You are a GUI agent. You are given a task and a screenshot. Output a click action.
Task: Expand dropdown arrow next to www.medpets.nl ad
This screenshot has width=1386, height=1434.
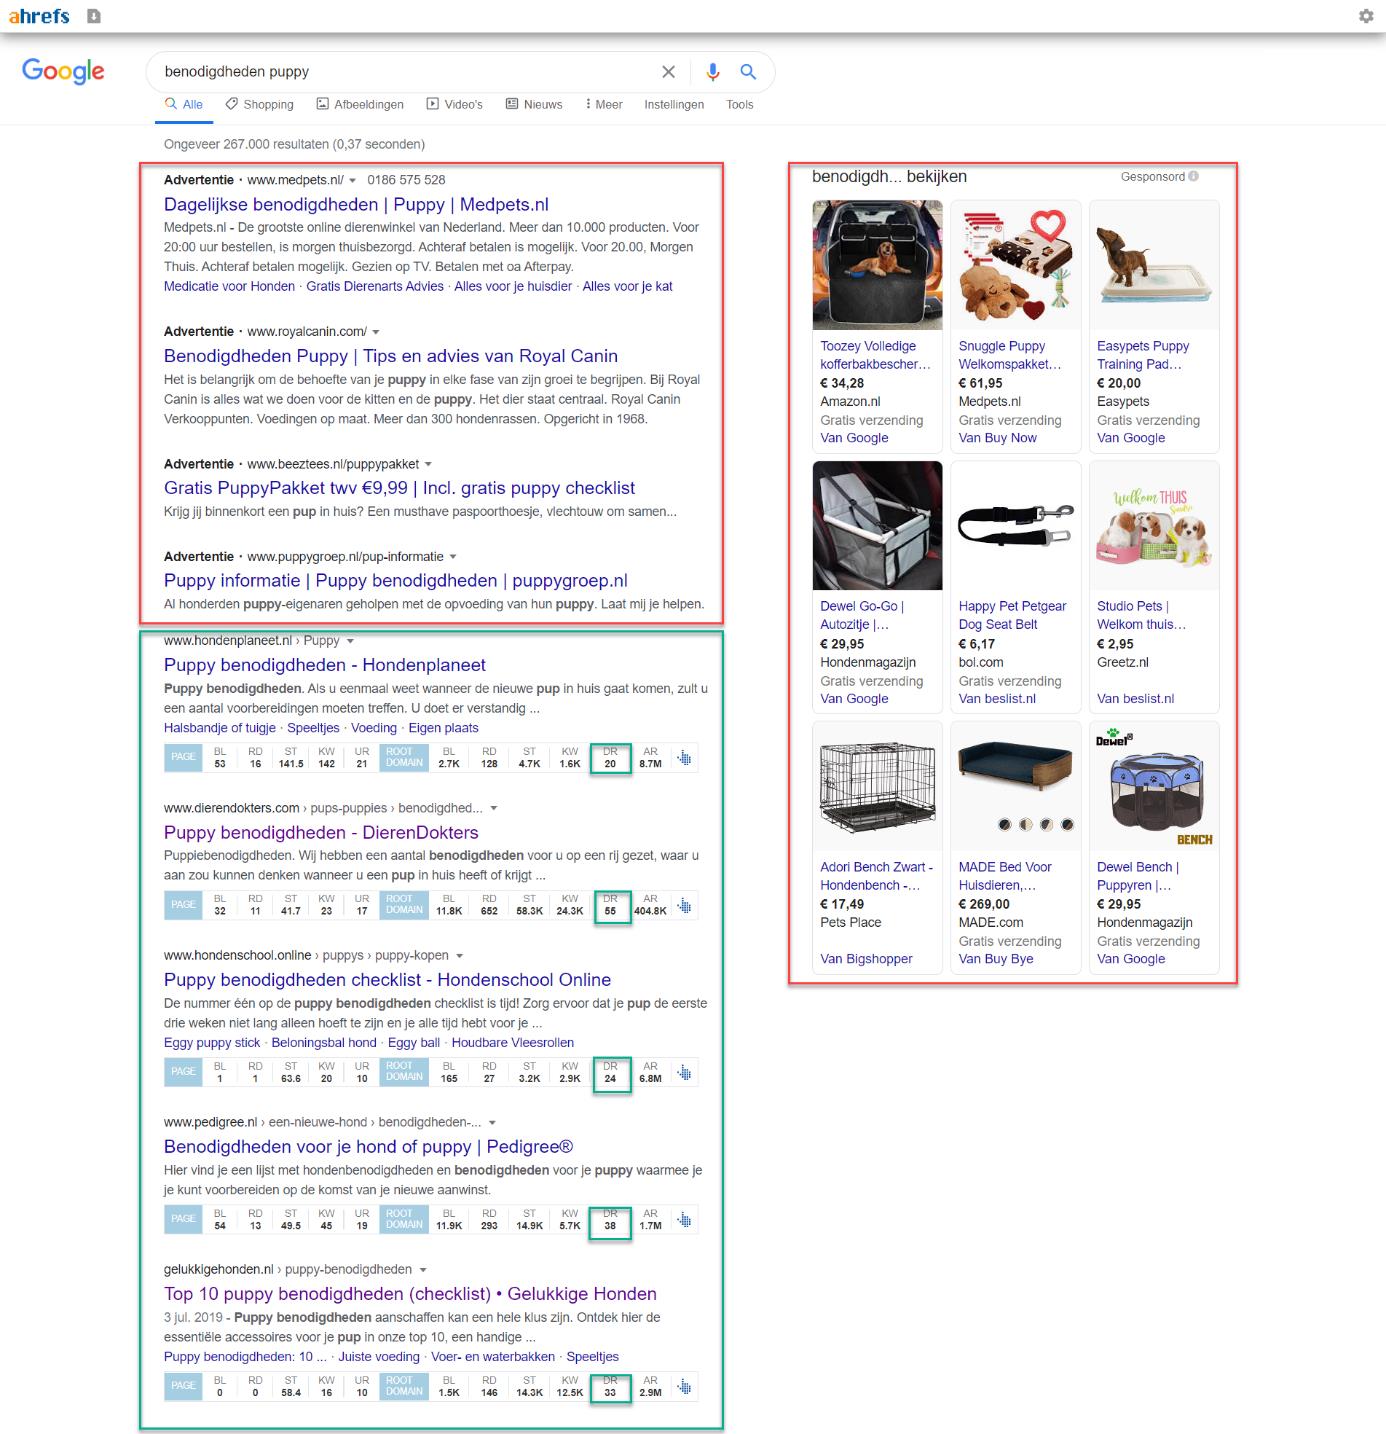352,181
